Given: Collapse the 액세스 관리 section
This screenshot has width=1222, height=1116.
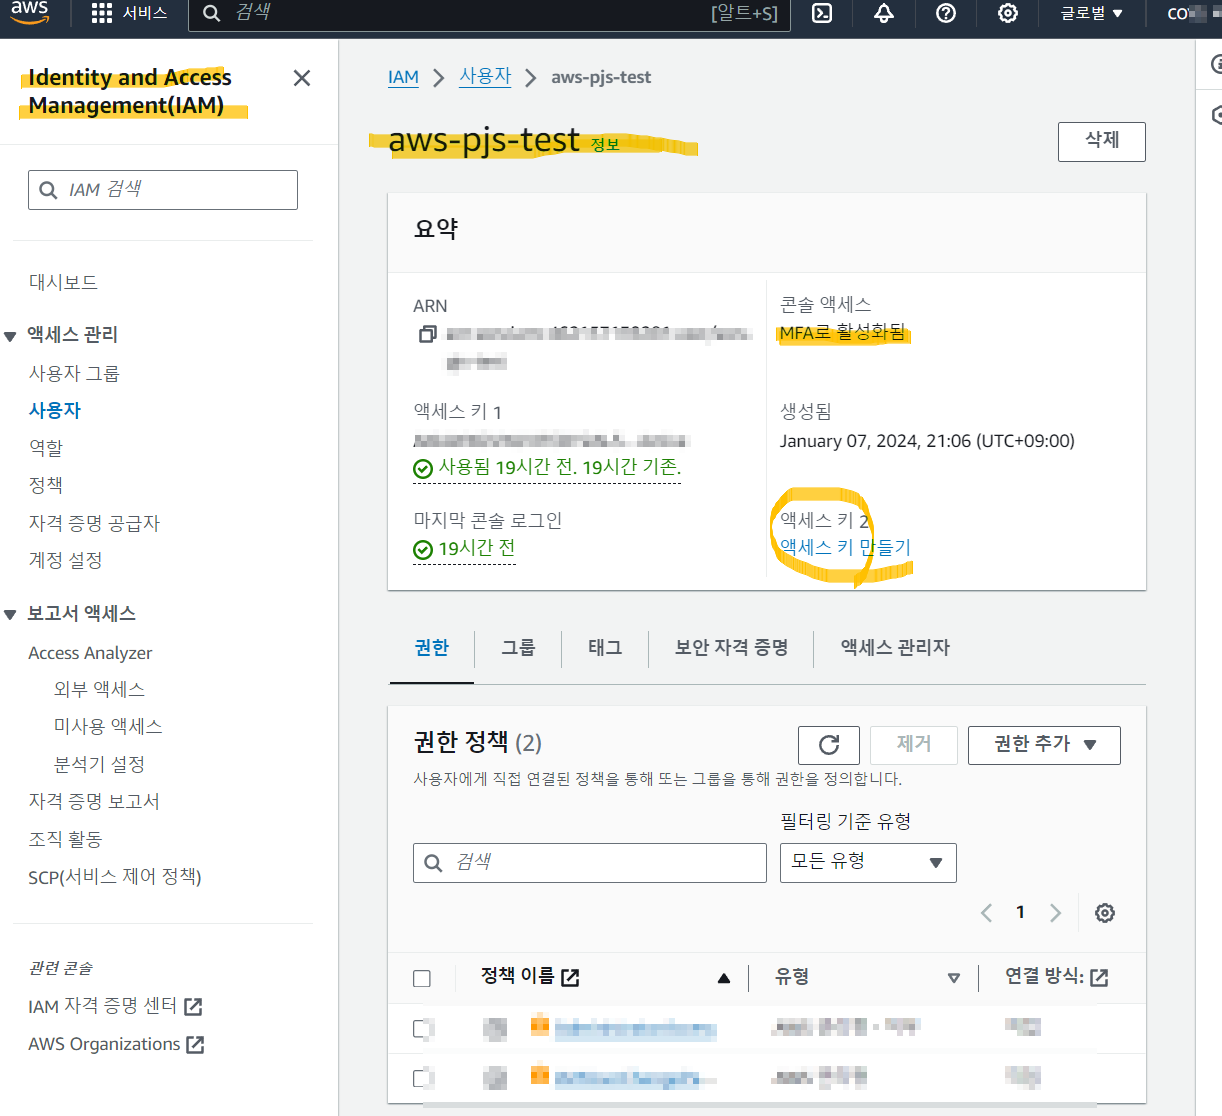Looking at the screenshot, I should (x=10, y=336).
